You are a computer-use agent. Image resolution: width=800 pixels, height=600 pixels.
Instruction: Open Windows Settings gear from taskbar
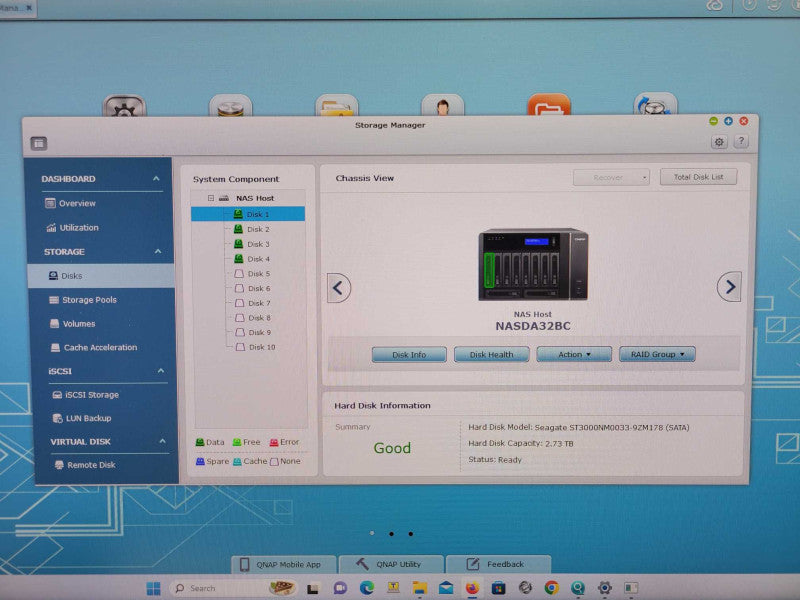(x=605, y=588)
